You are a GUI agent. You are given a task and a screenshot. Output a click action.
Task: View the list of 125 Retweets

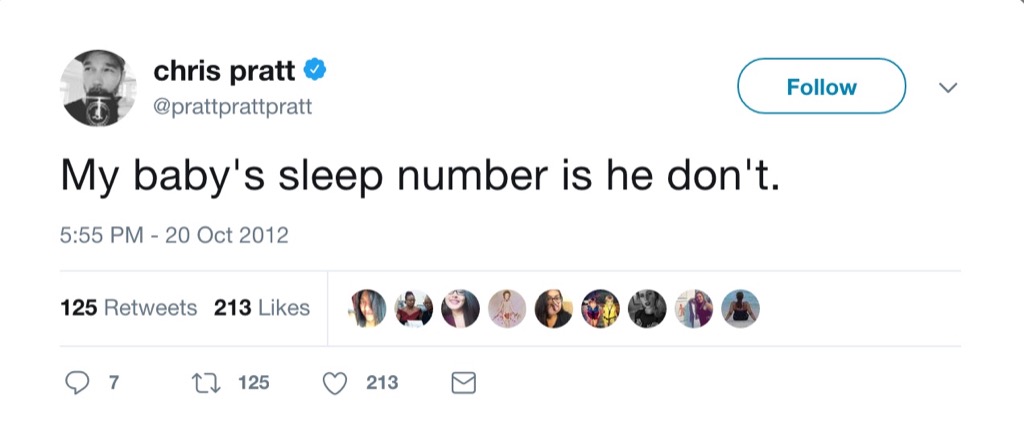(x=129, y=308)
